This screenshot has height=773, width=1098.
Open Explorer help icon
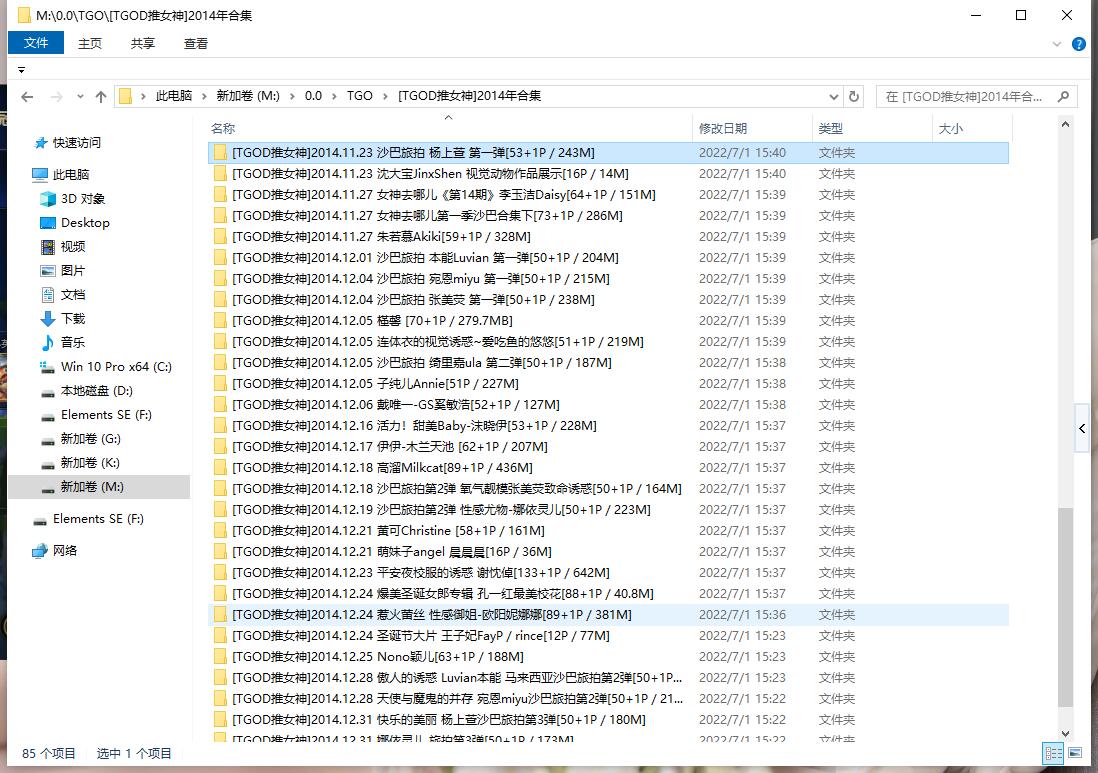point(1079,44)
